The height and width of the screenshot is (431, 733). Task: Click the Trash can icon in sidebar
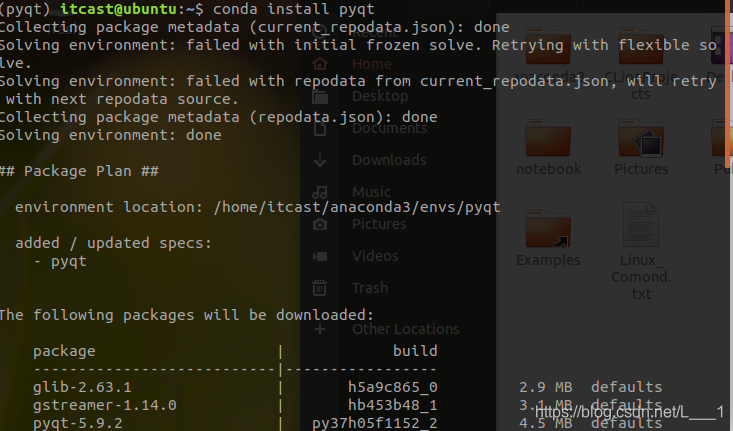[320, 288]
